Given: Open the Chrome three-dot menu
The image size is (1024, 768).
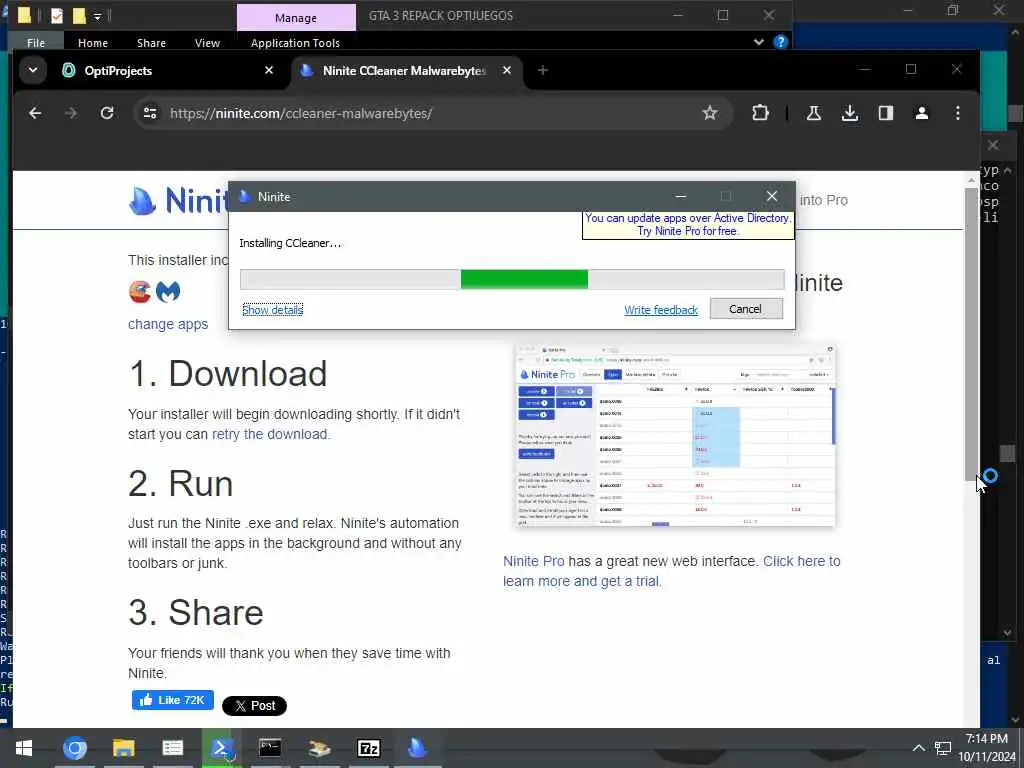Looking at the screenshot, I should pos(957,113).
